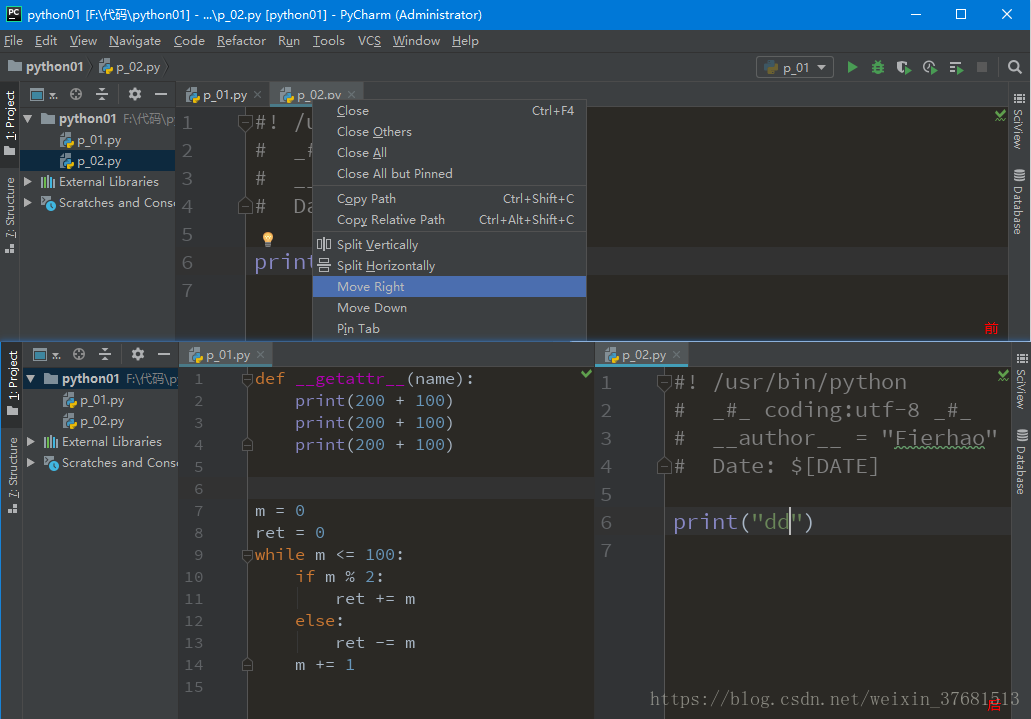
Task: Choose Split Horizontally from context menu
Action: 449,266
